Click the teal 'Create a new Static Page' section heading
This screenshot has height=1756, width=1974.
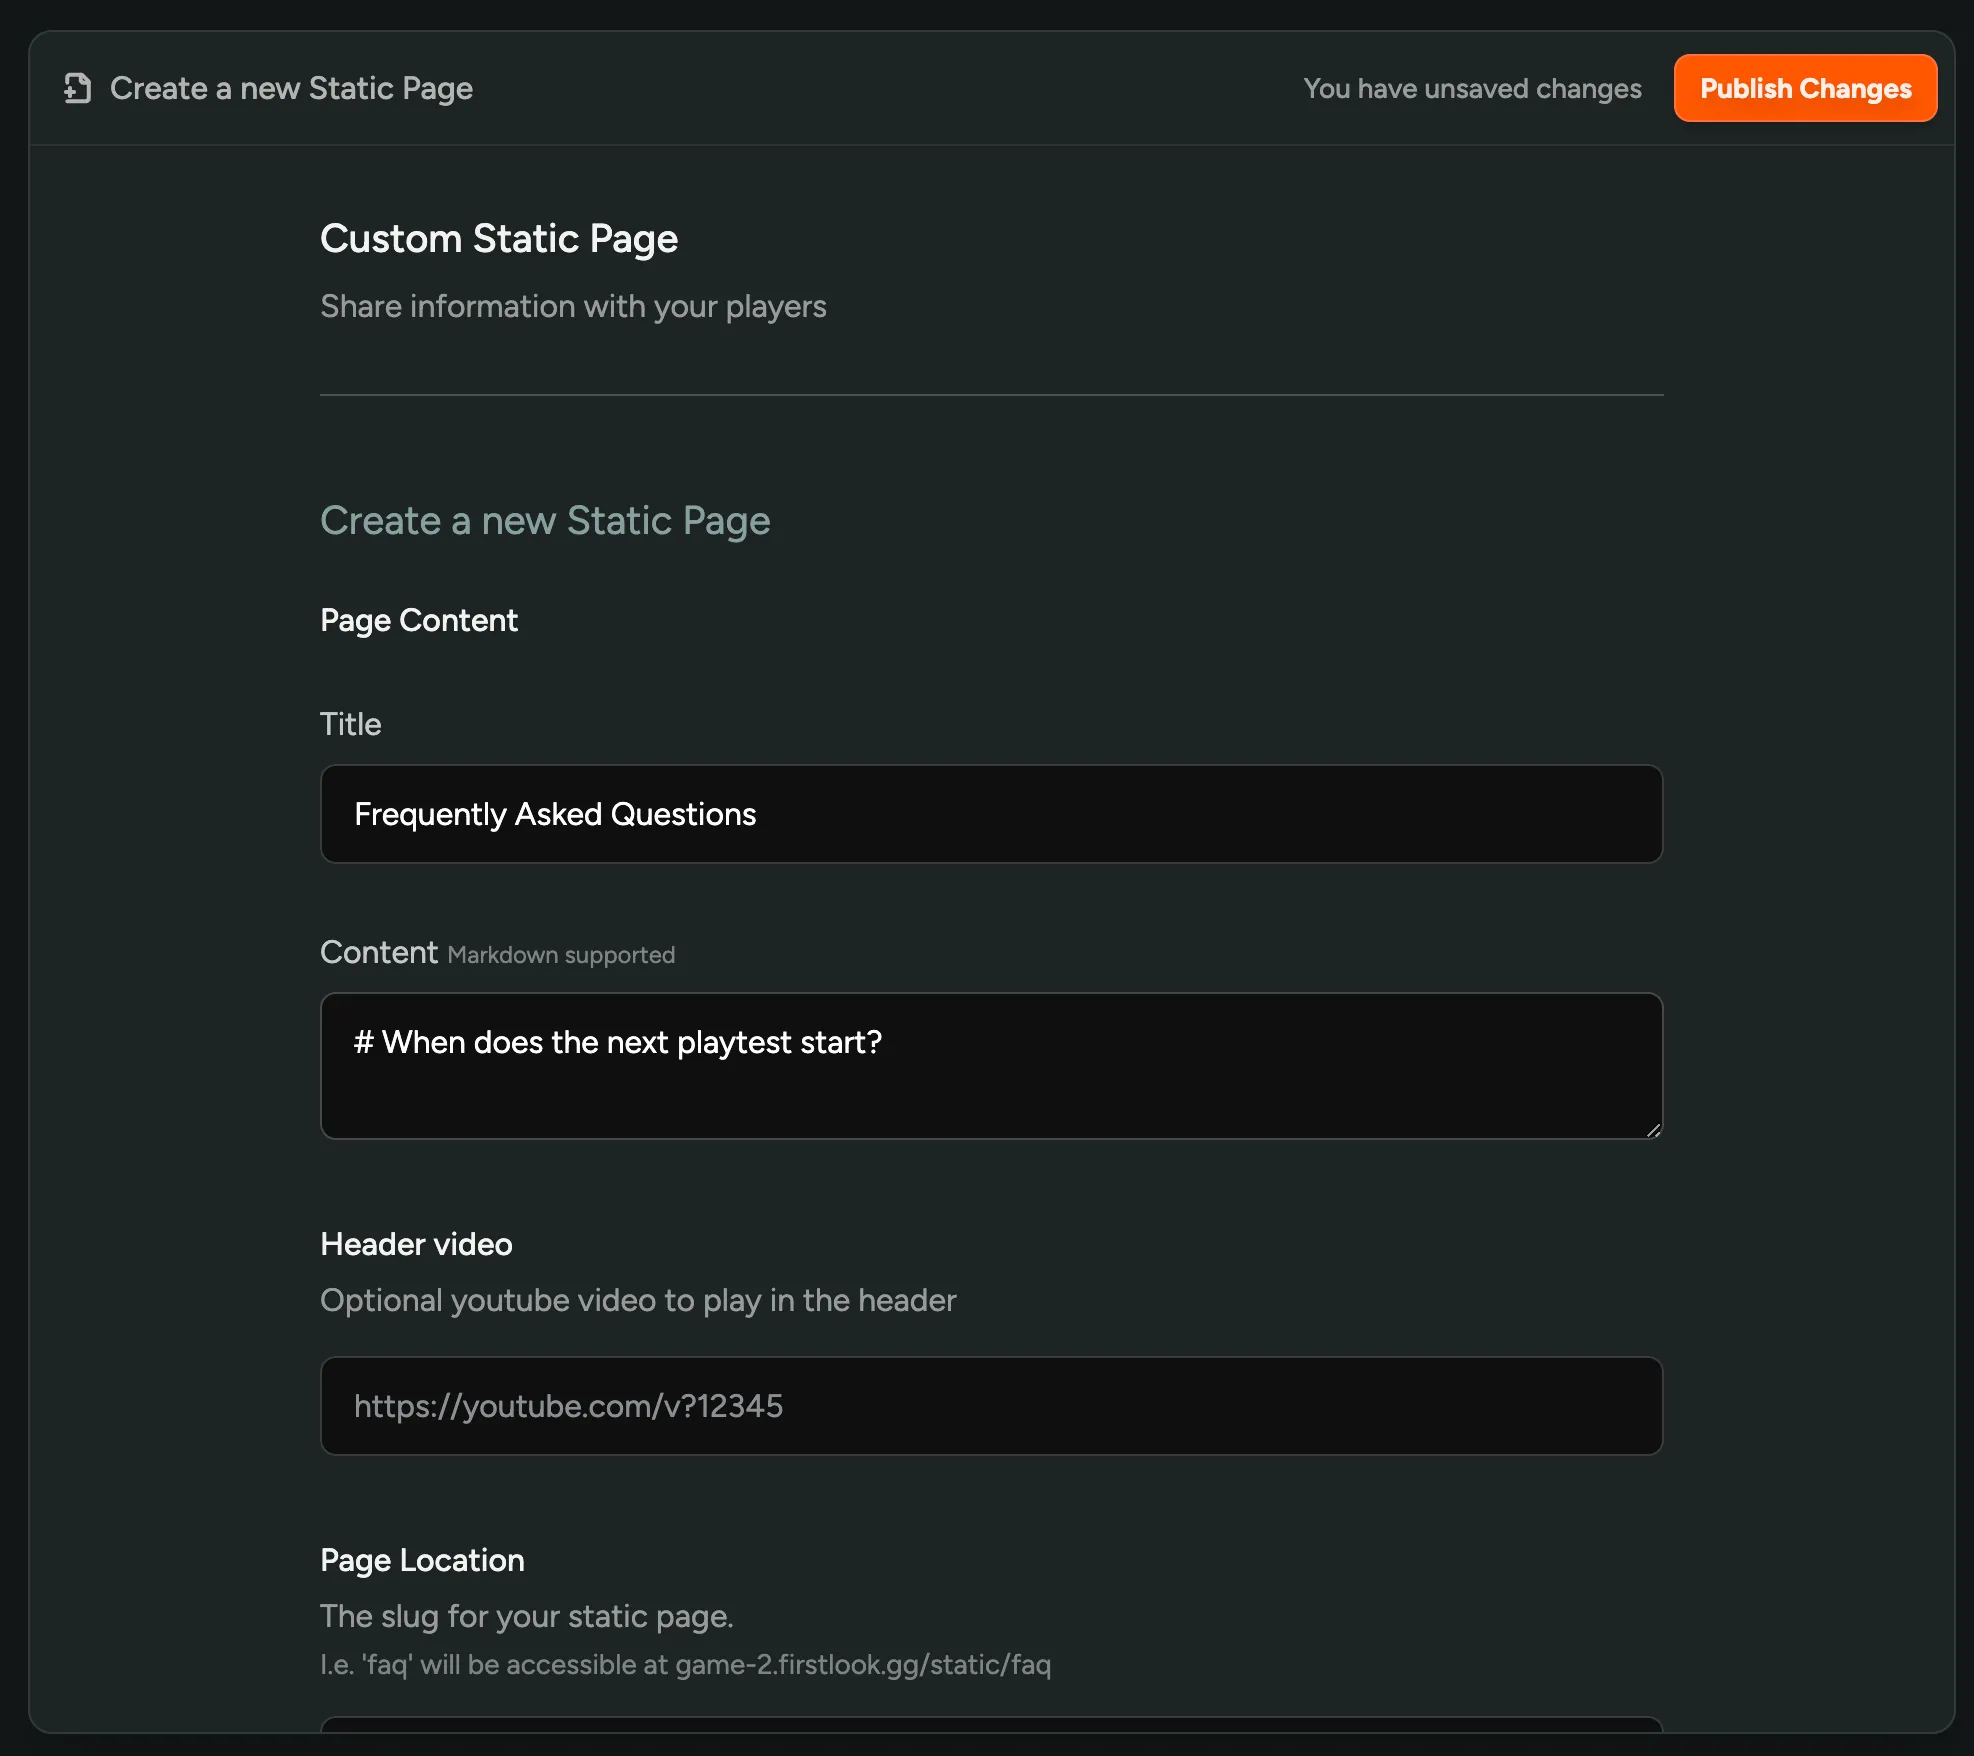(545, 520)
